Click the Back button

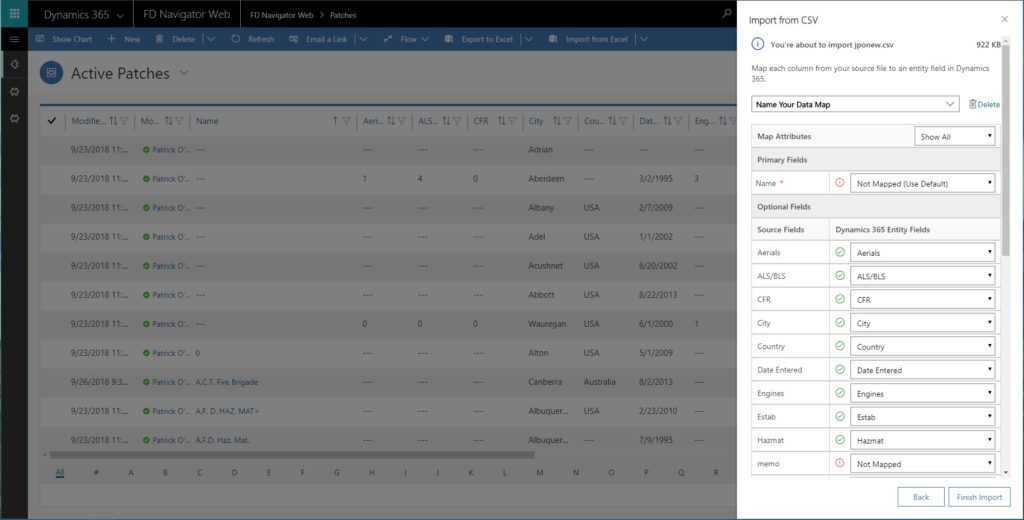pyautogui.click(x=921, y=497)
